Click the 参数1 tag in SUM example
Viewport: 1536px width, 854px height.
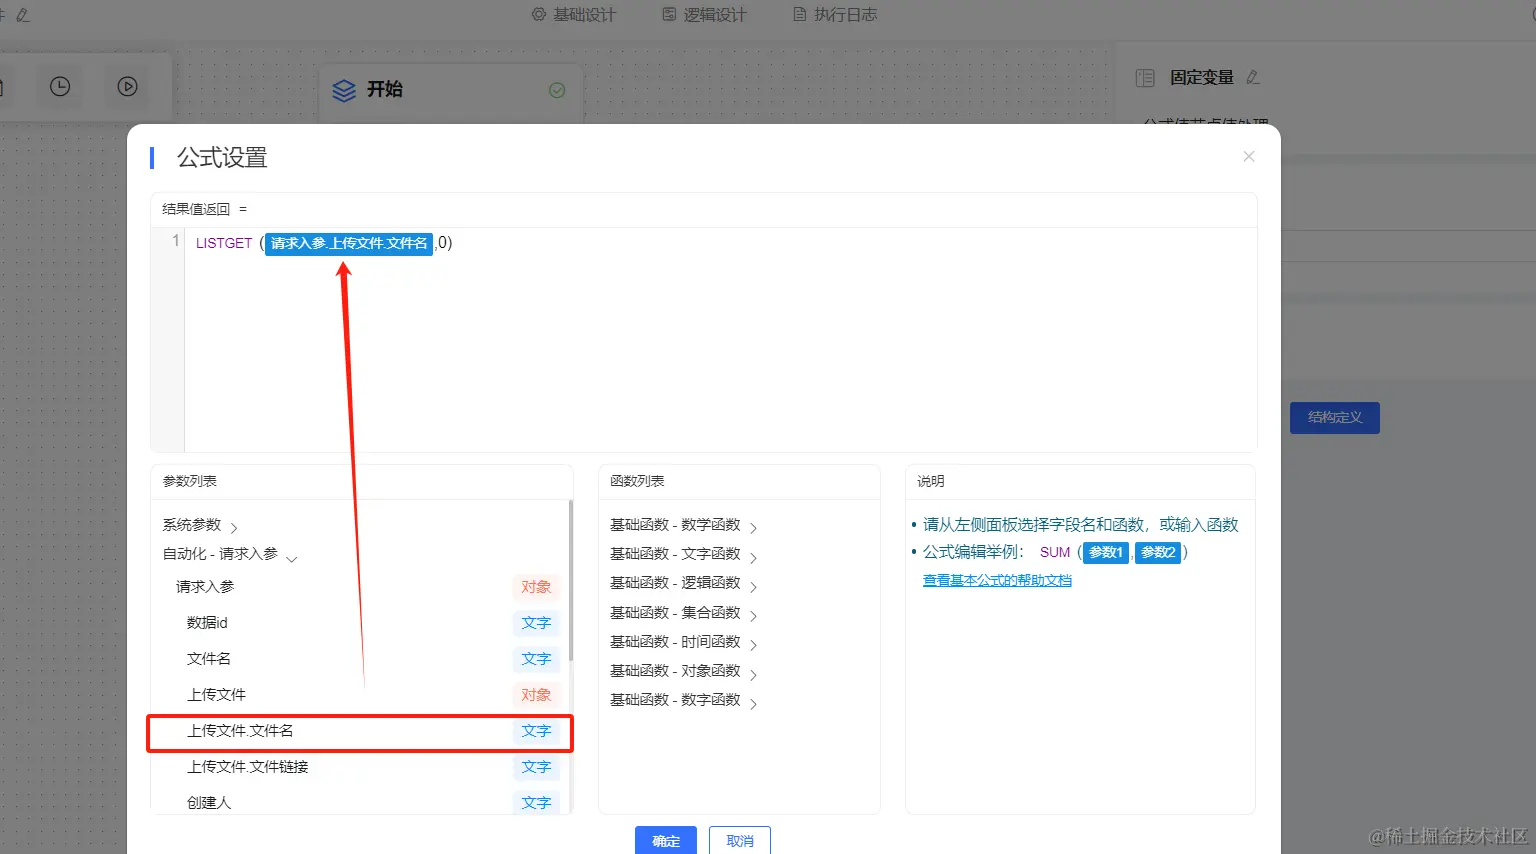1106,552
